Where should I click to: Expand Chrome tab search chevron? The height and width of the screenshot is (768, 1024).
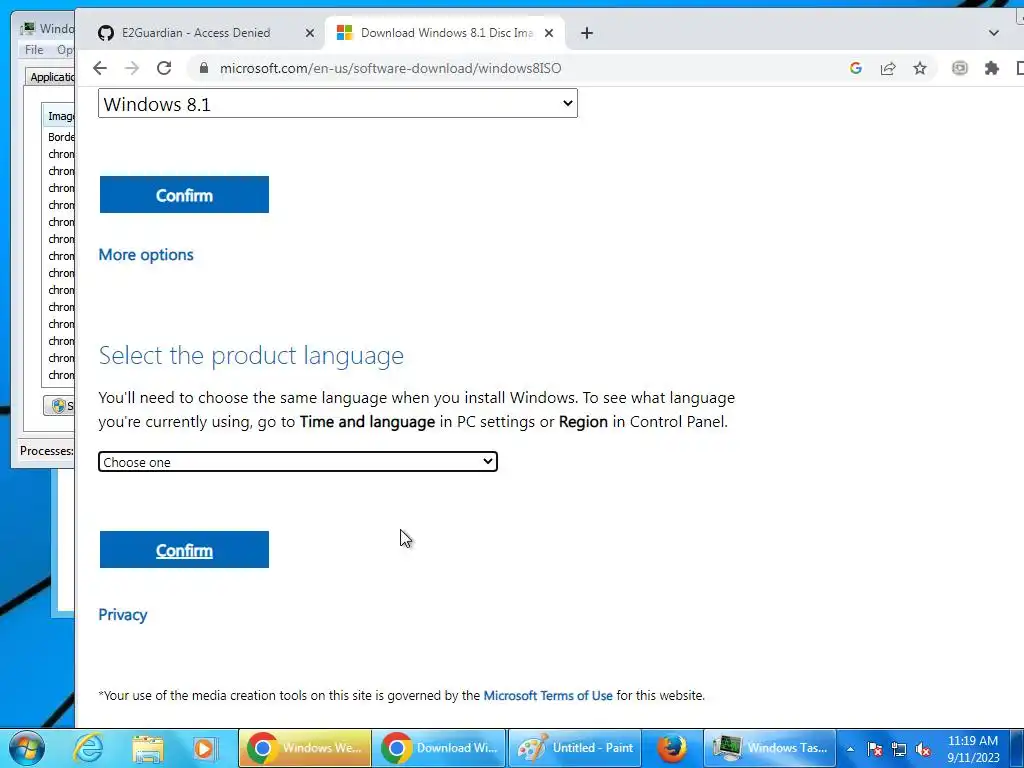[x=993, y=33]
